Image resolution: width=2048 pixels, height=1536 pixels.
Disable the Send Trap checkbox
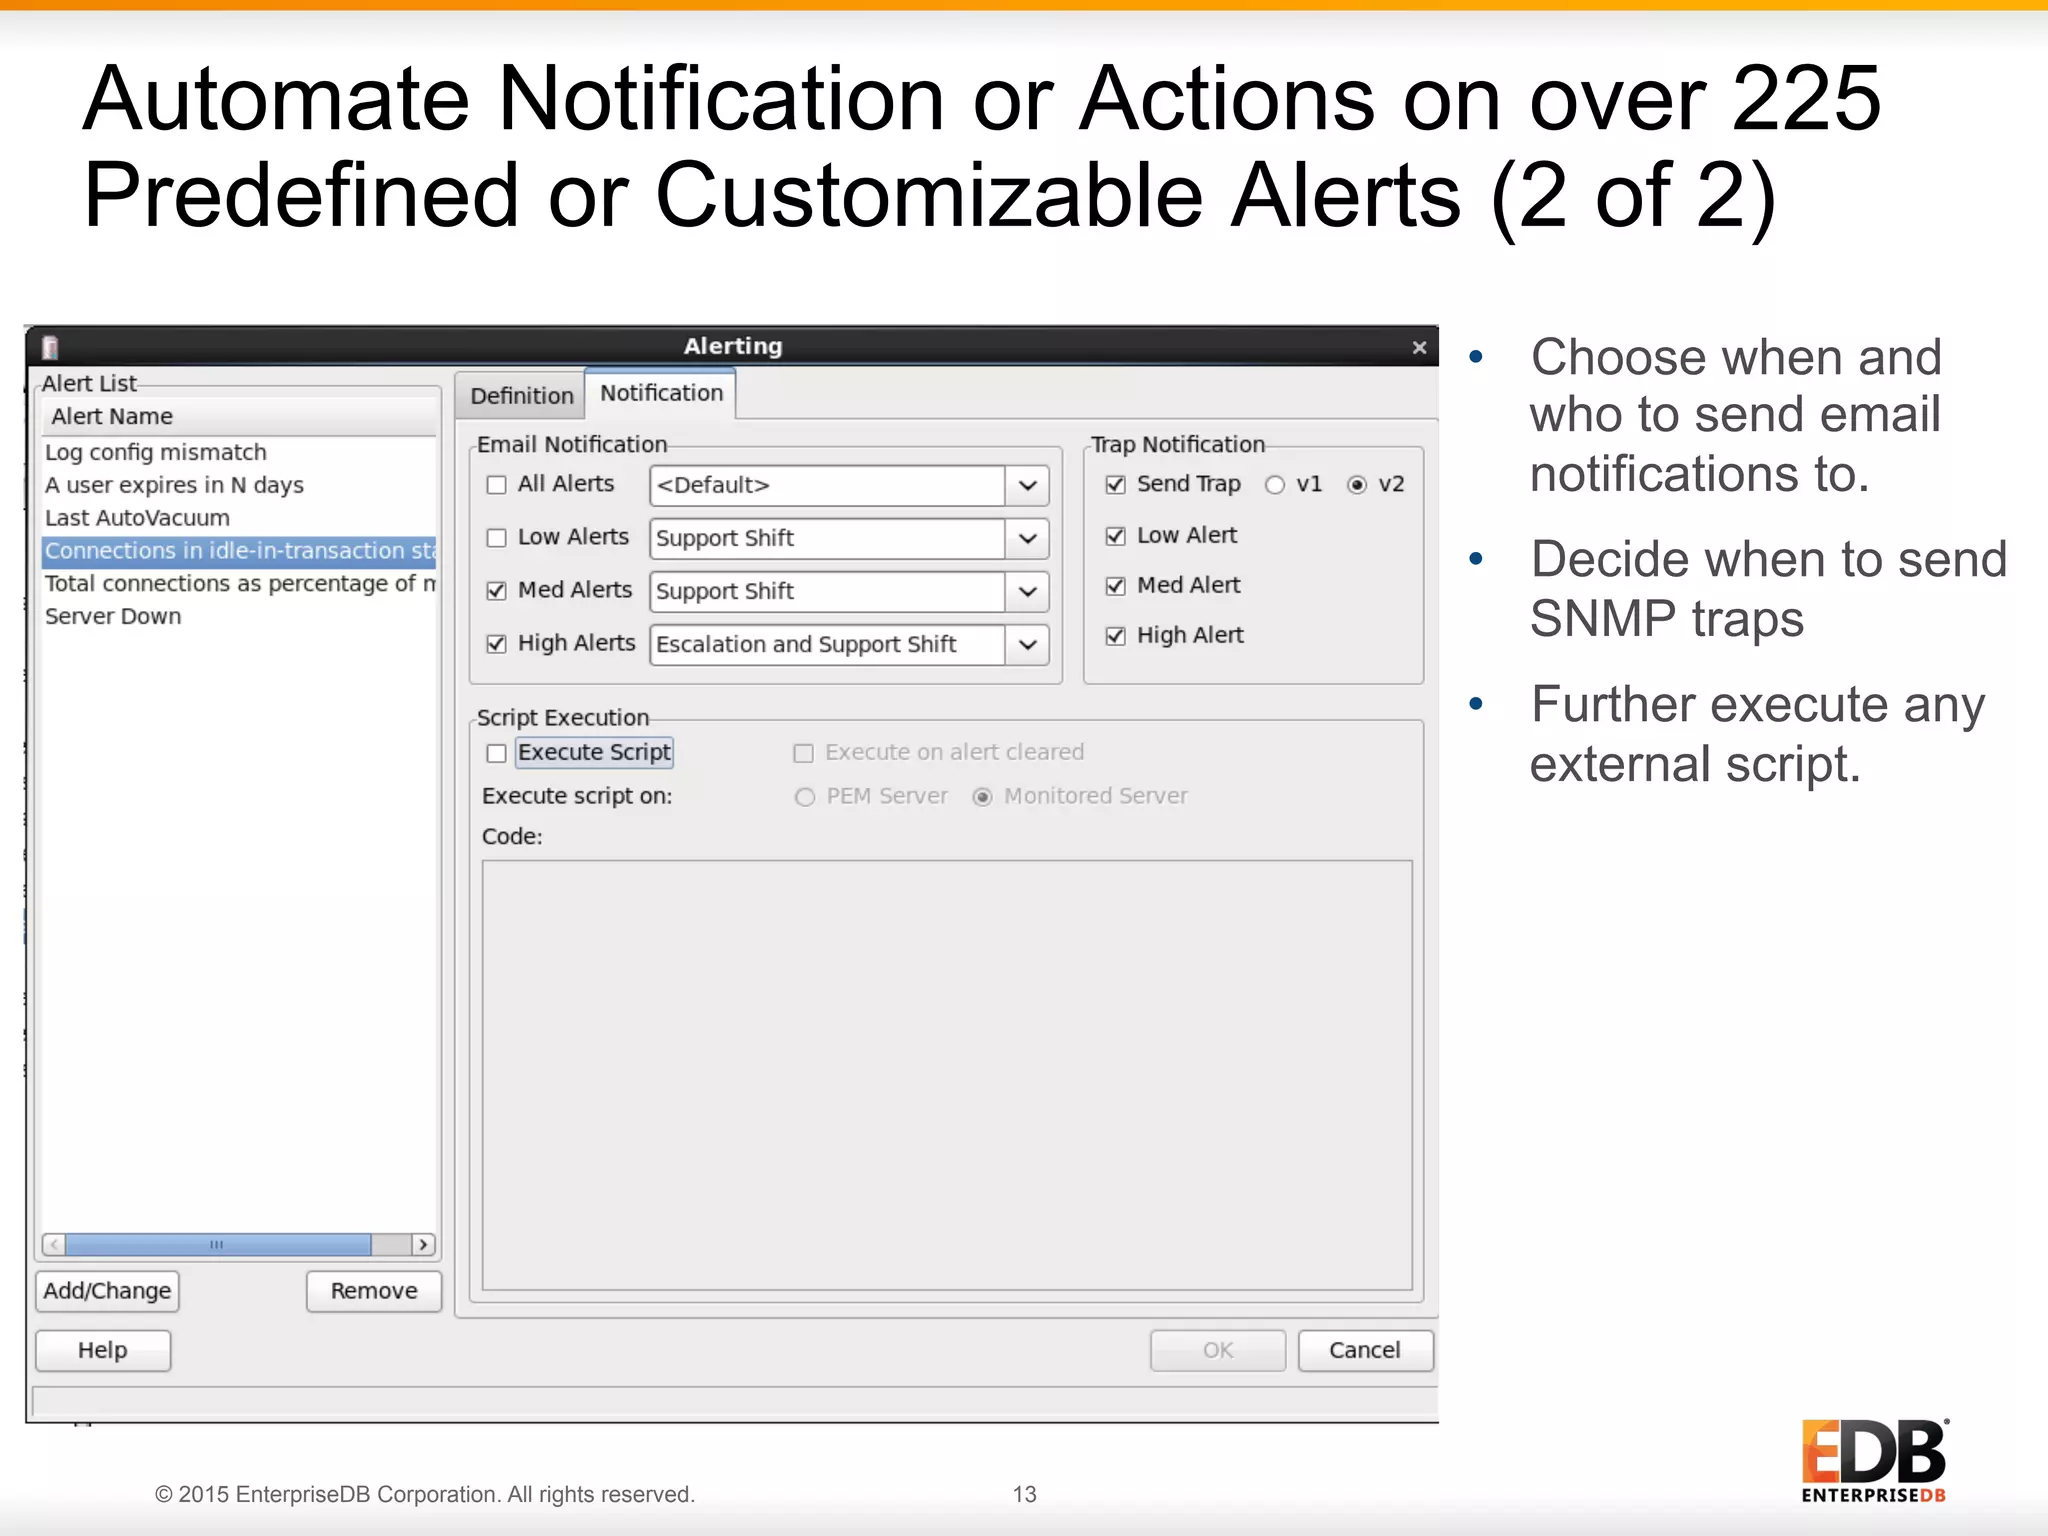[1116, 485]
